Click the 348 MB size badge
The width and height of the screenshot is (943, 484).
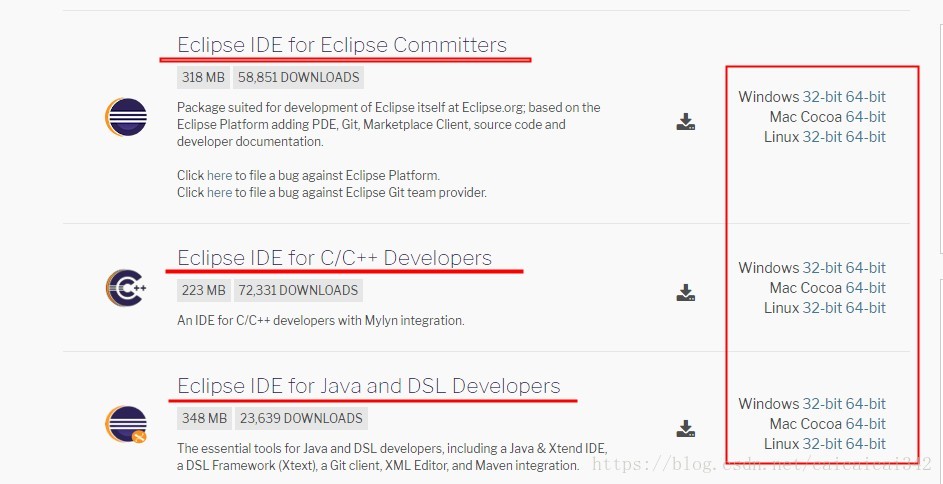point(204,418)
